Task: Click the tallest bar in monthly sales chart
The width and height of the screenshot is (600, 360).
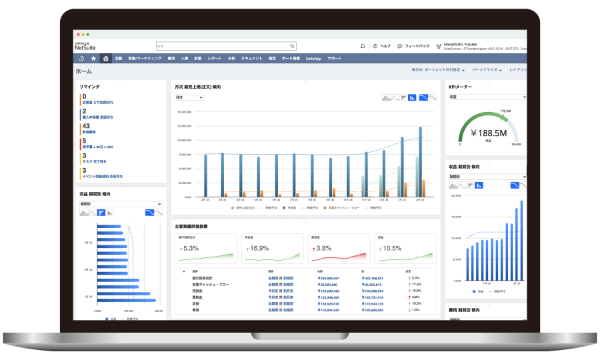Action: tap(420, 162)
